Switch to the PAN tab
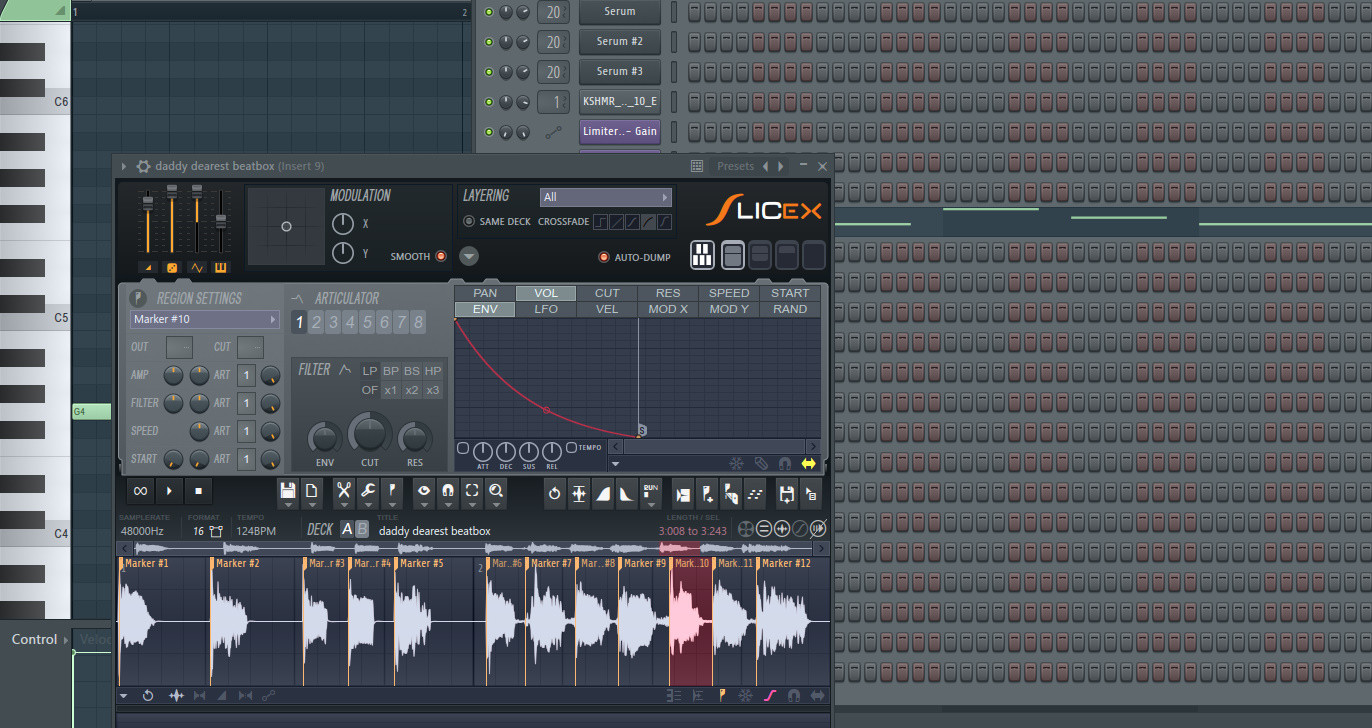Screen dimensions: 1372x728 [x=484, y=292]
